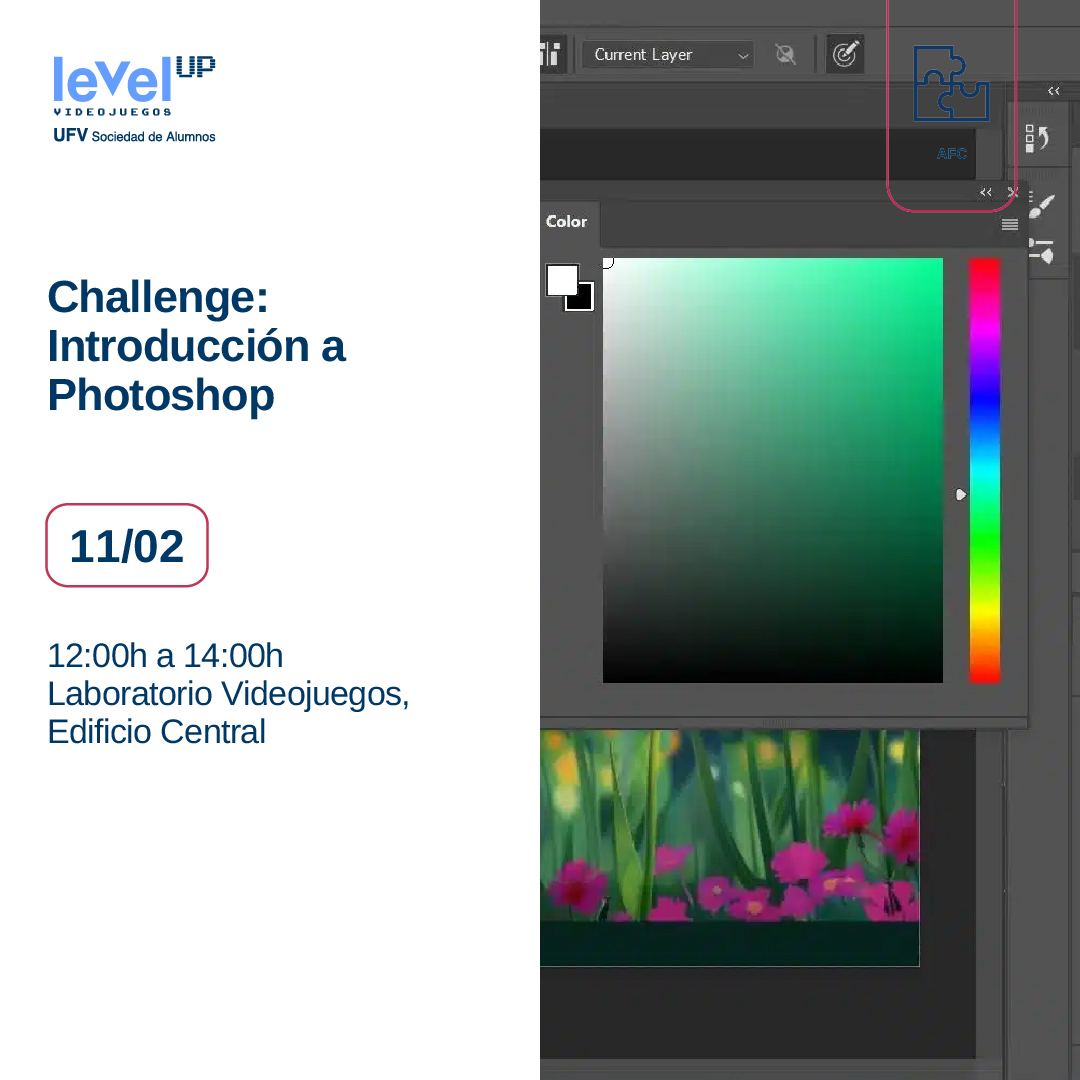This screenshot has height=1080, width=1080.
Task: Click the circular color picker marker
Action: pos(607,262)
